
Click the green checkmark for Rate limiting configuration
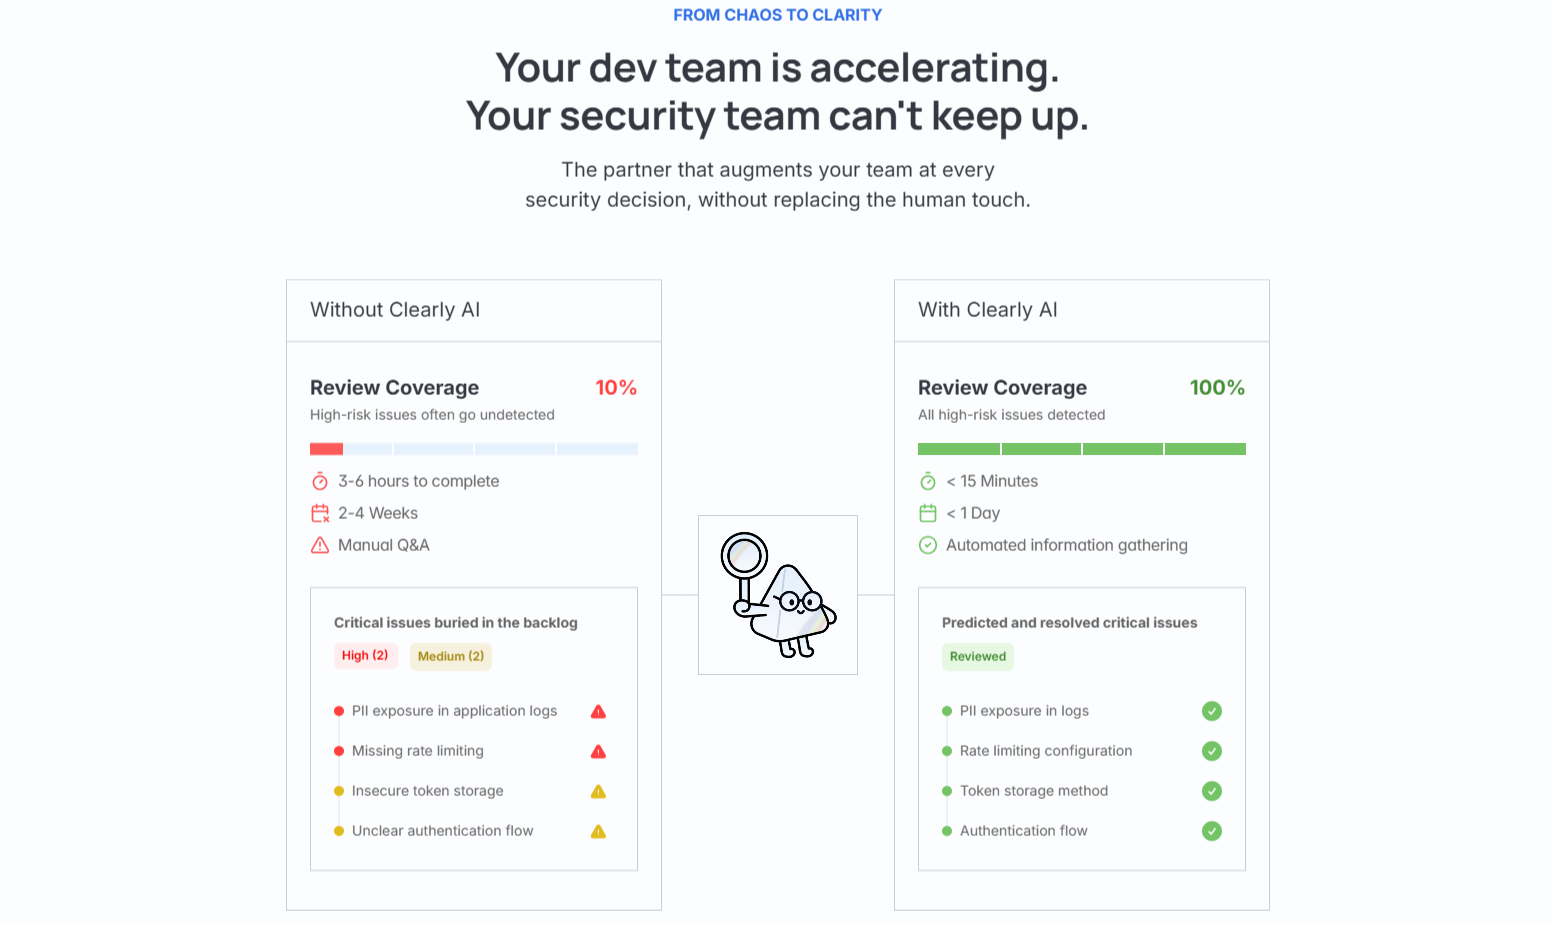tap(1212, 751)
